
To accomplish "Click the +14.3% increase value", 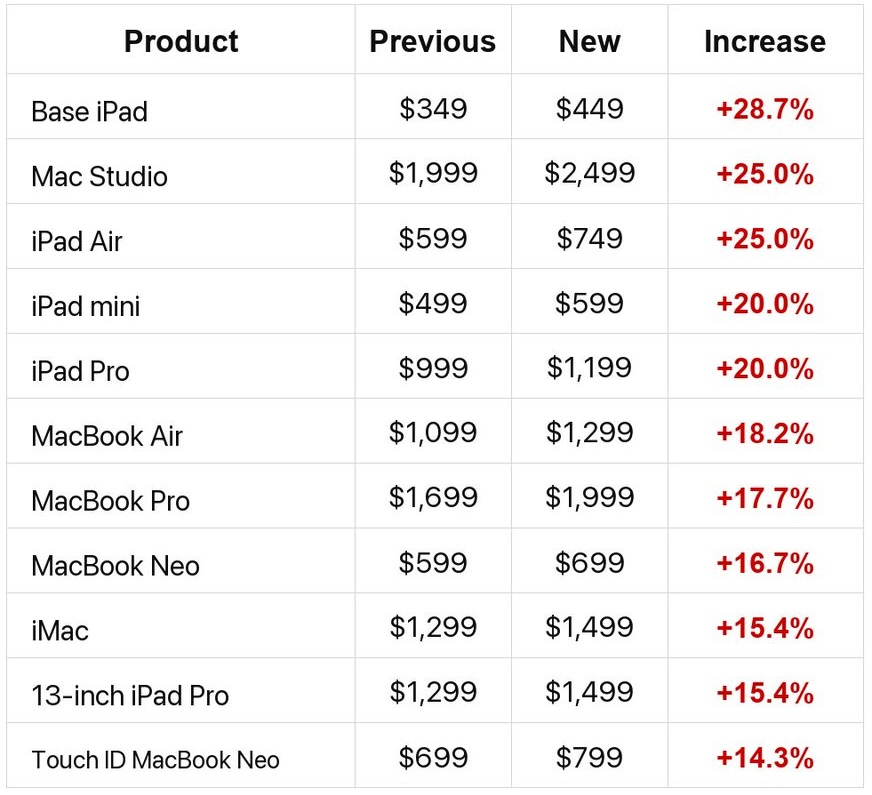I will 765,758.
